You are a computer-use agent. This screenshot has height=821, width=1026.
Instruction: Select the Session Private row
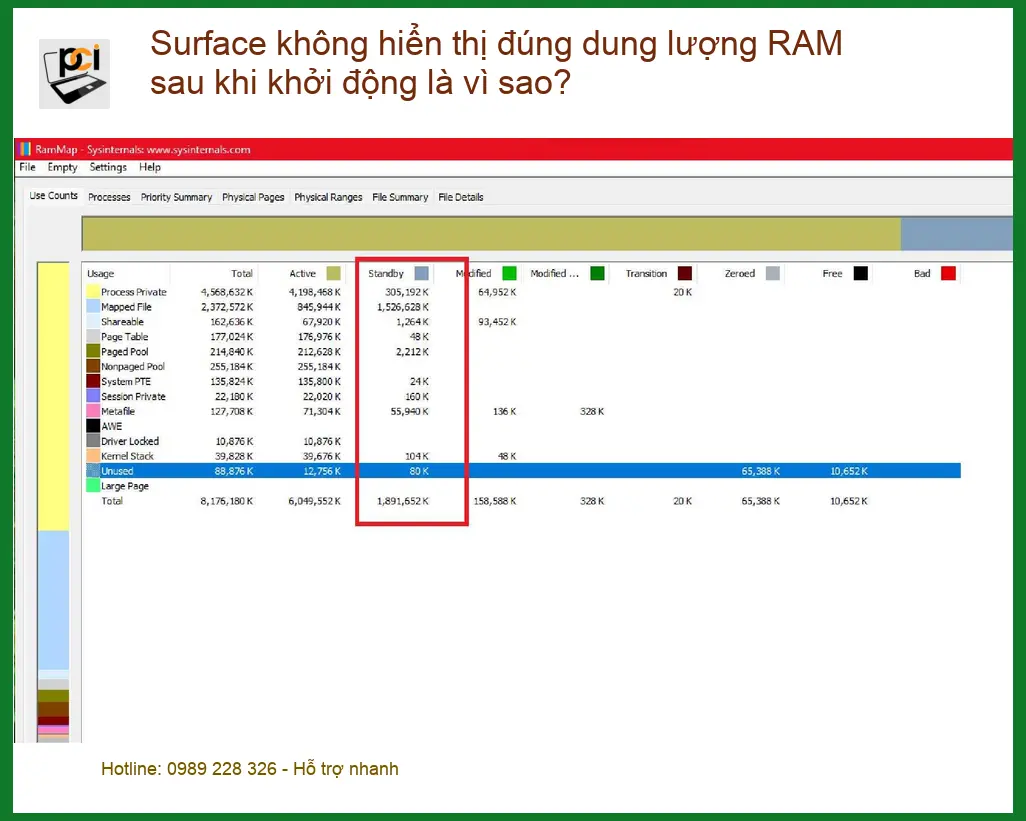pos(523,396)
